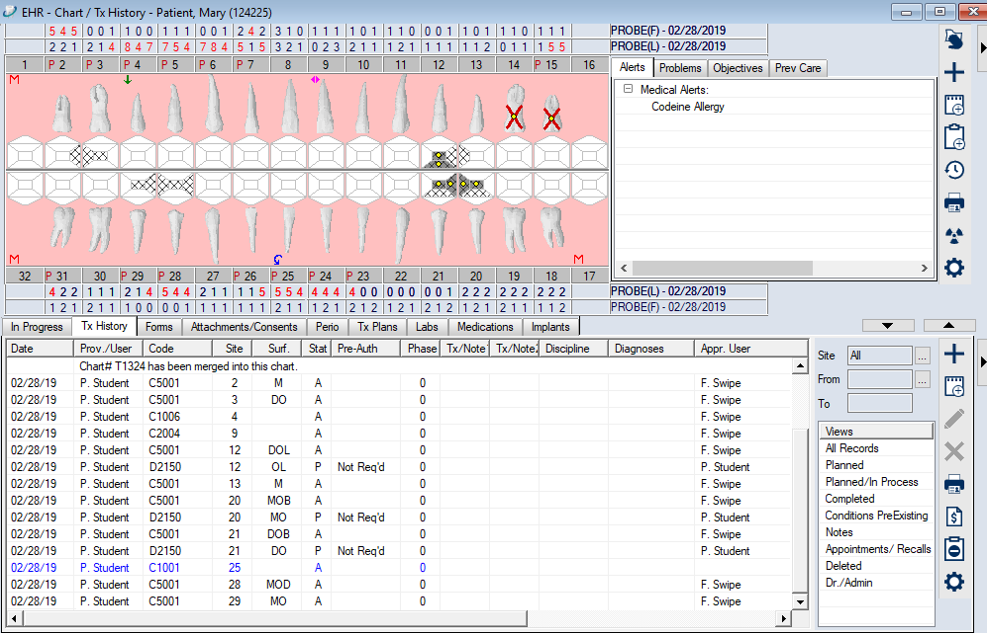Open billing with the dollar document icon
Screen dimensions: 987x633
[x=953, y=515]
